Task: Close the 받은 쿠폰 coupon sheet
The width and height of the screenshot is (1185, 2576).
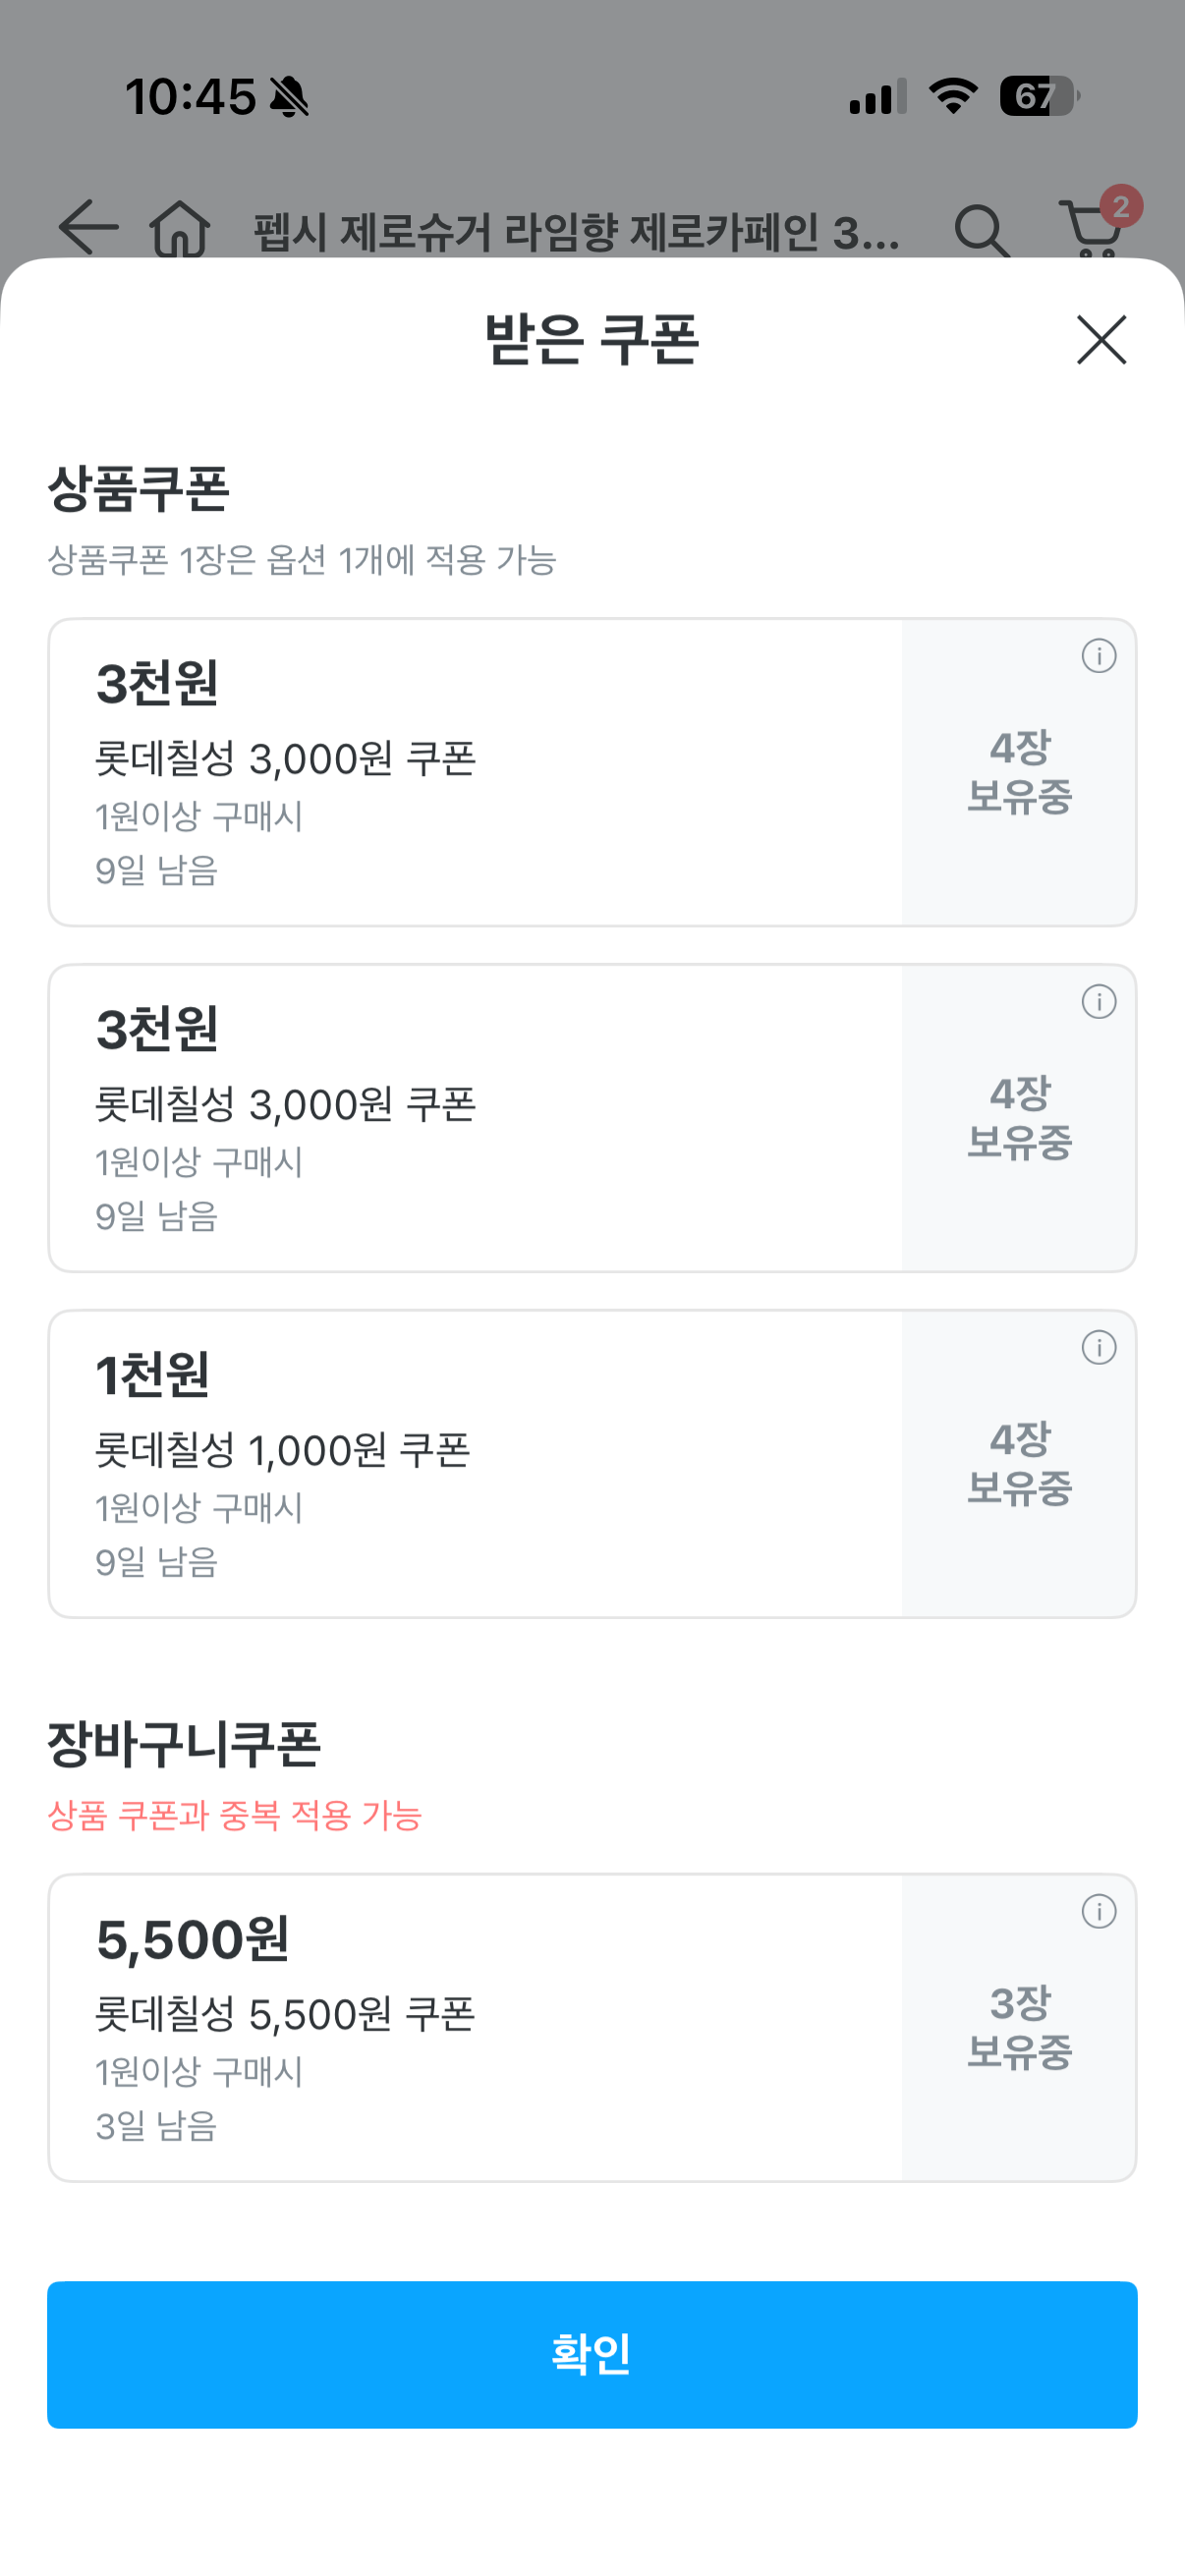Action: pos(1101,340)
